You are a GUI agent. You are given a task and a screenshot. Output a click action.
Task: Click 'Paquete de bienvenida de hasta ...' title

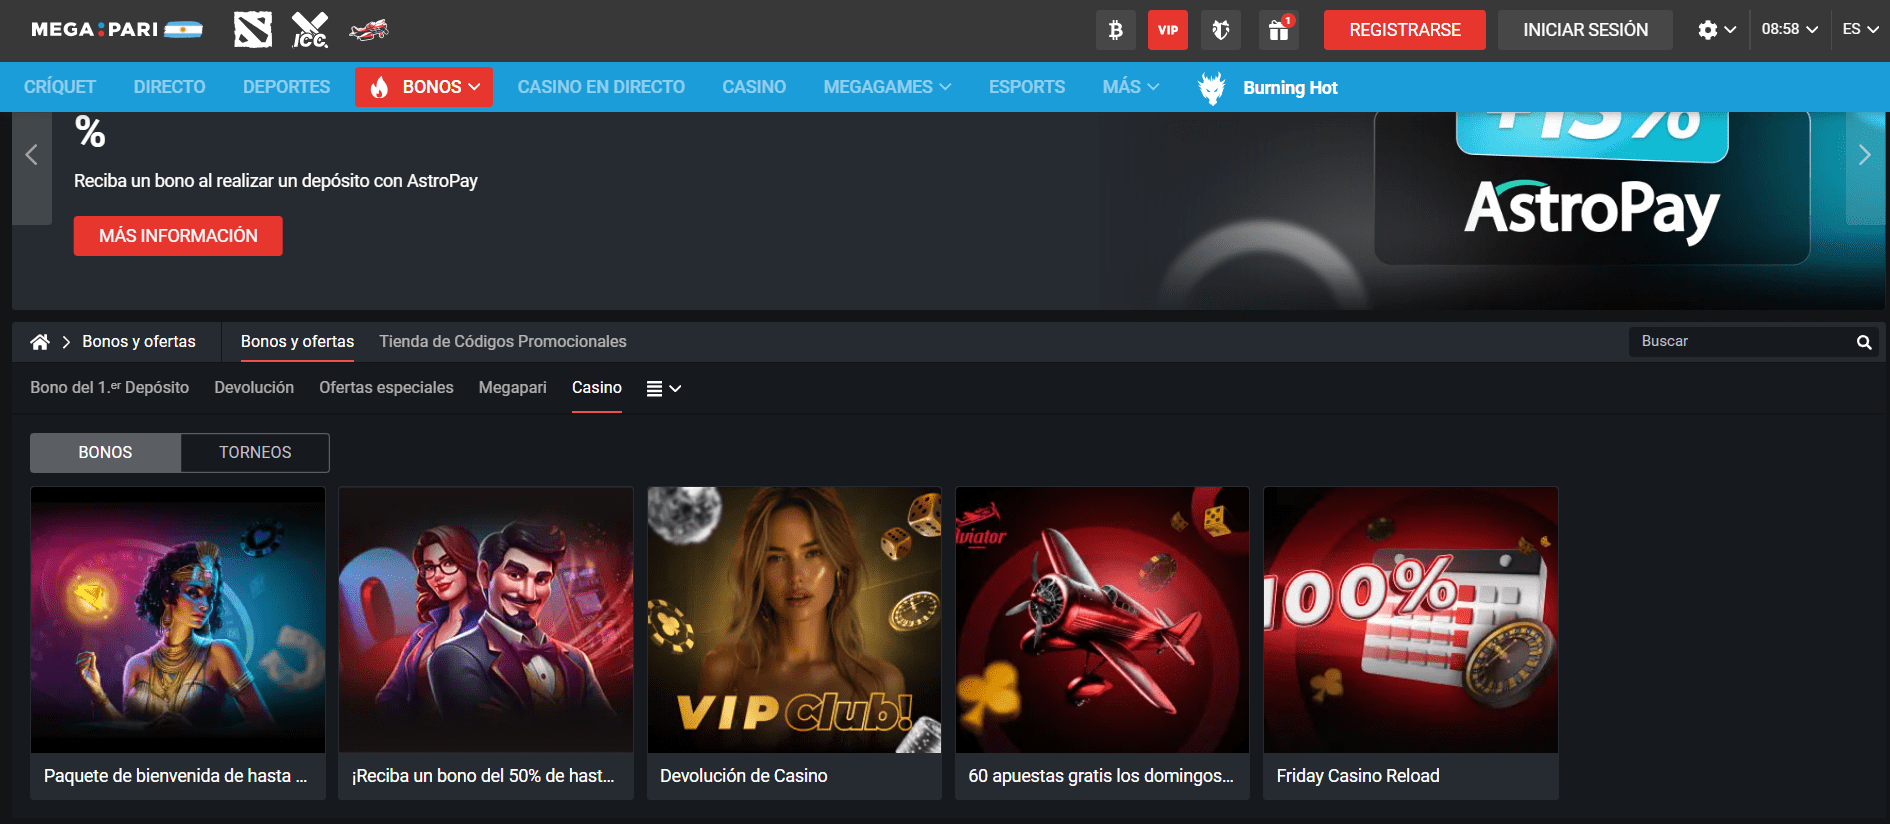tap(176, 776)
